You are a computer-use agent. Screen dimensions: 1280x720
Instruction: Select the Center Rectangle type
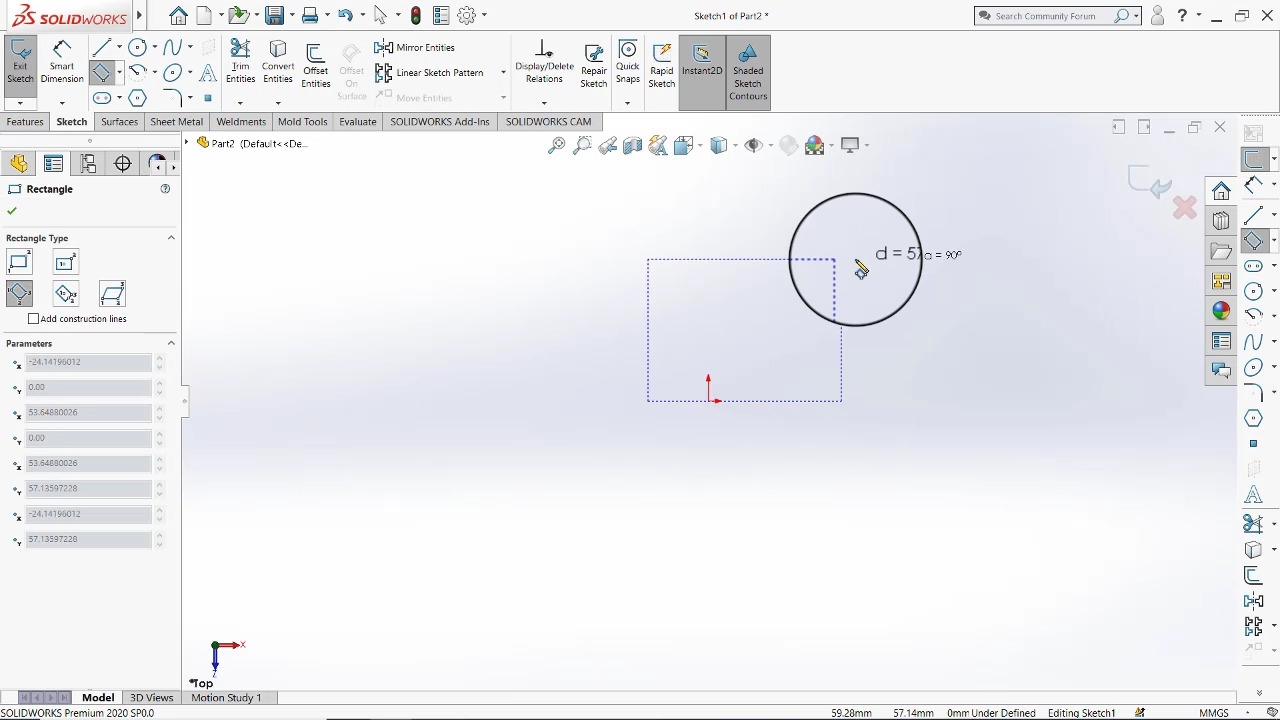pyautogui.click(x=65, y=263)
